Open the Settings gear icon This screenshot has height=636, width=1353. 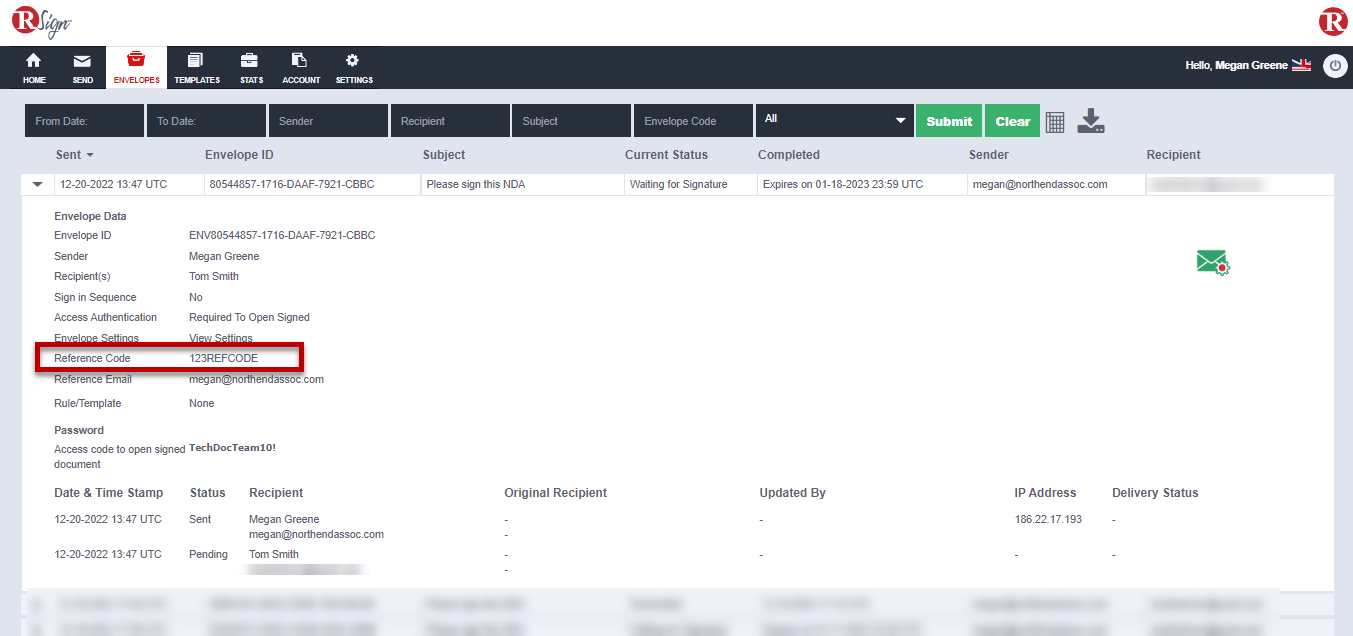353,66
